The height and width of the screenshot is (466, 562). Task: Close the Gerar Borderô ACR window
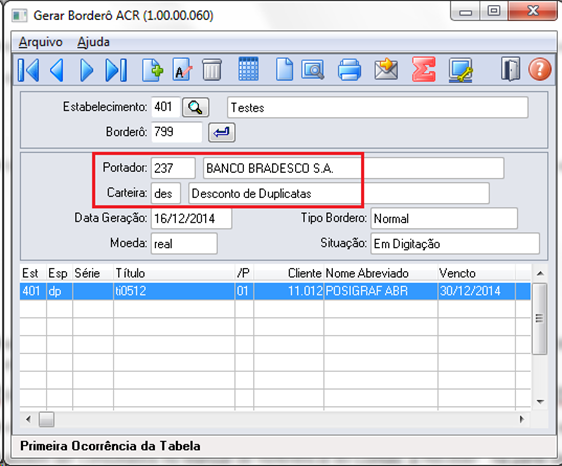click(532, 11)
